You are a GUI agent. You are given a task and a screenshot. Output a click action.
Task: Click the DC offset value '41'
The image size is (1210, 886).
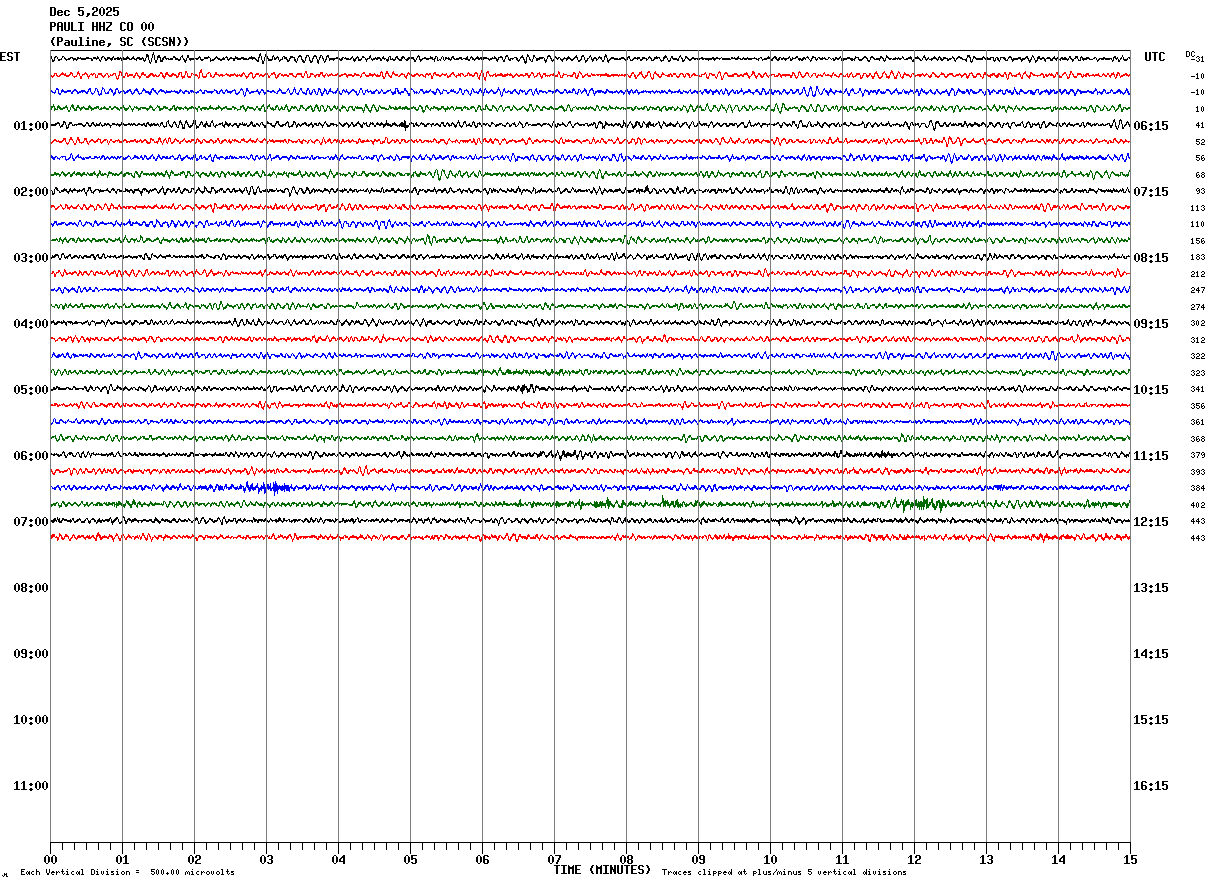click(1200, 126)
